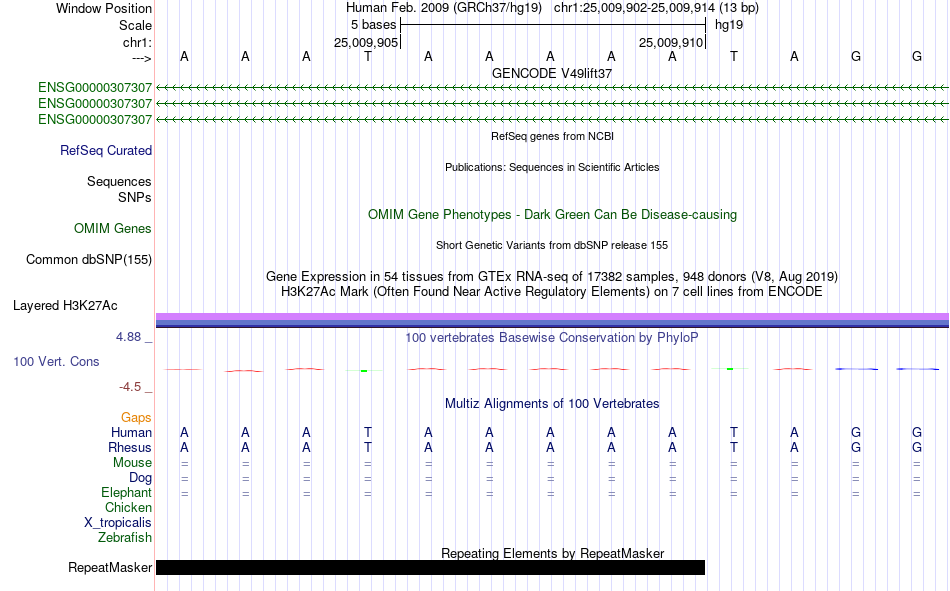Click the Mouse species row label
950x591 pixels.
(133, 462)
